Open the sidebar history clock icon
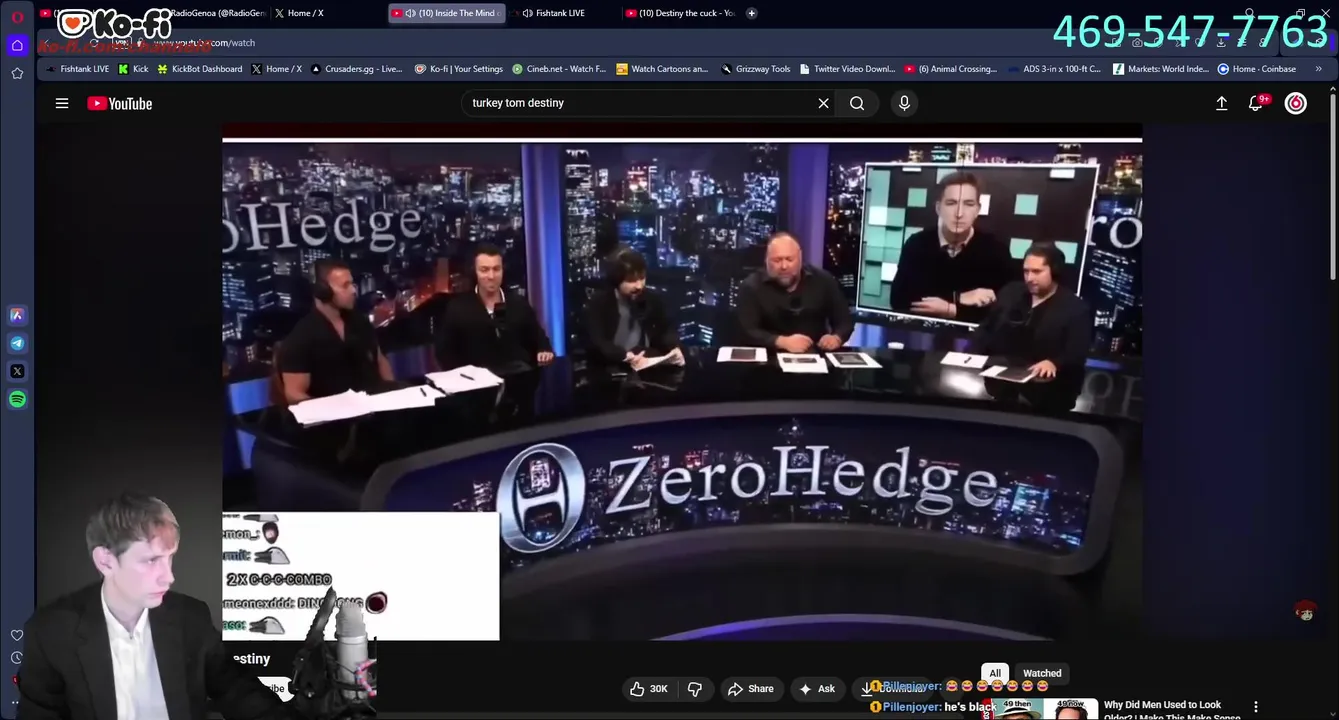 click(x=17, y=657)
